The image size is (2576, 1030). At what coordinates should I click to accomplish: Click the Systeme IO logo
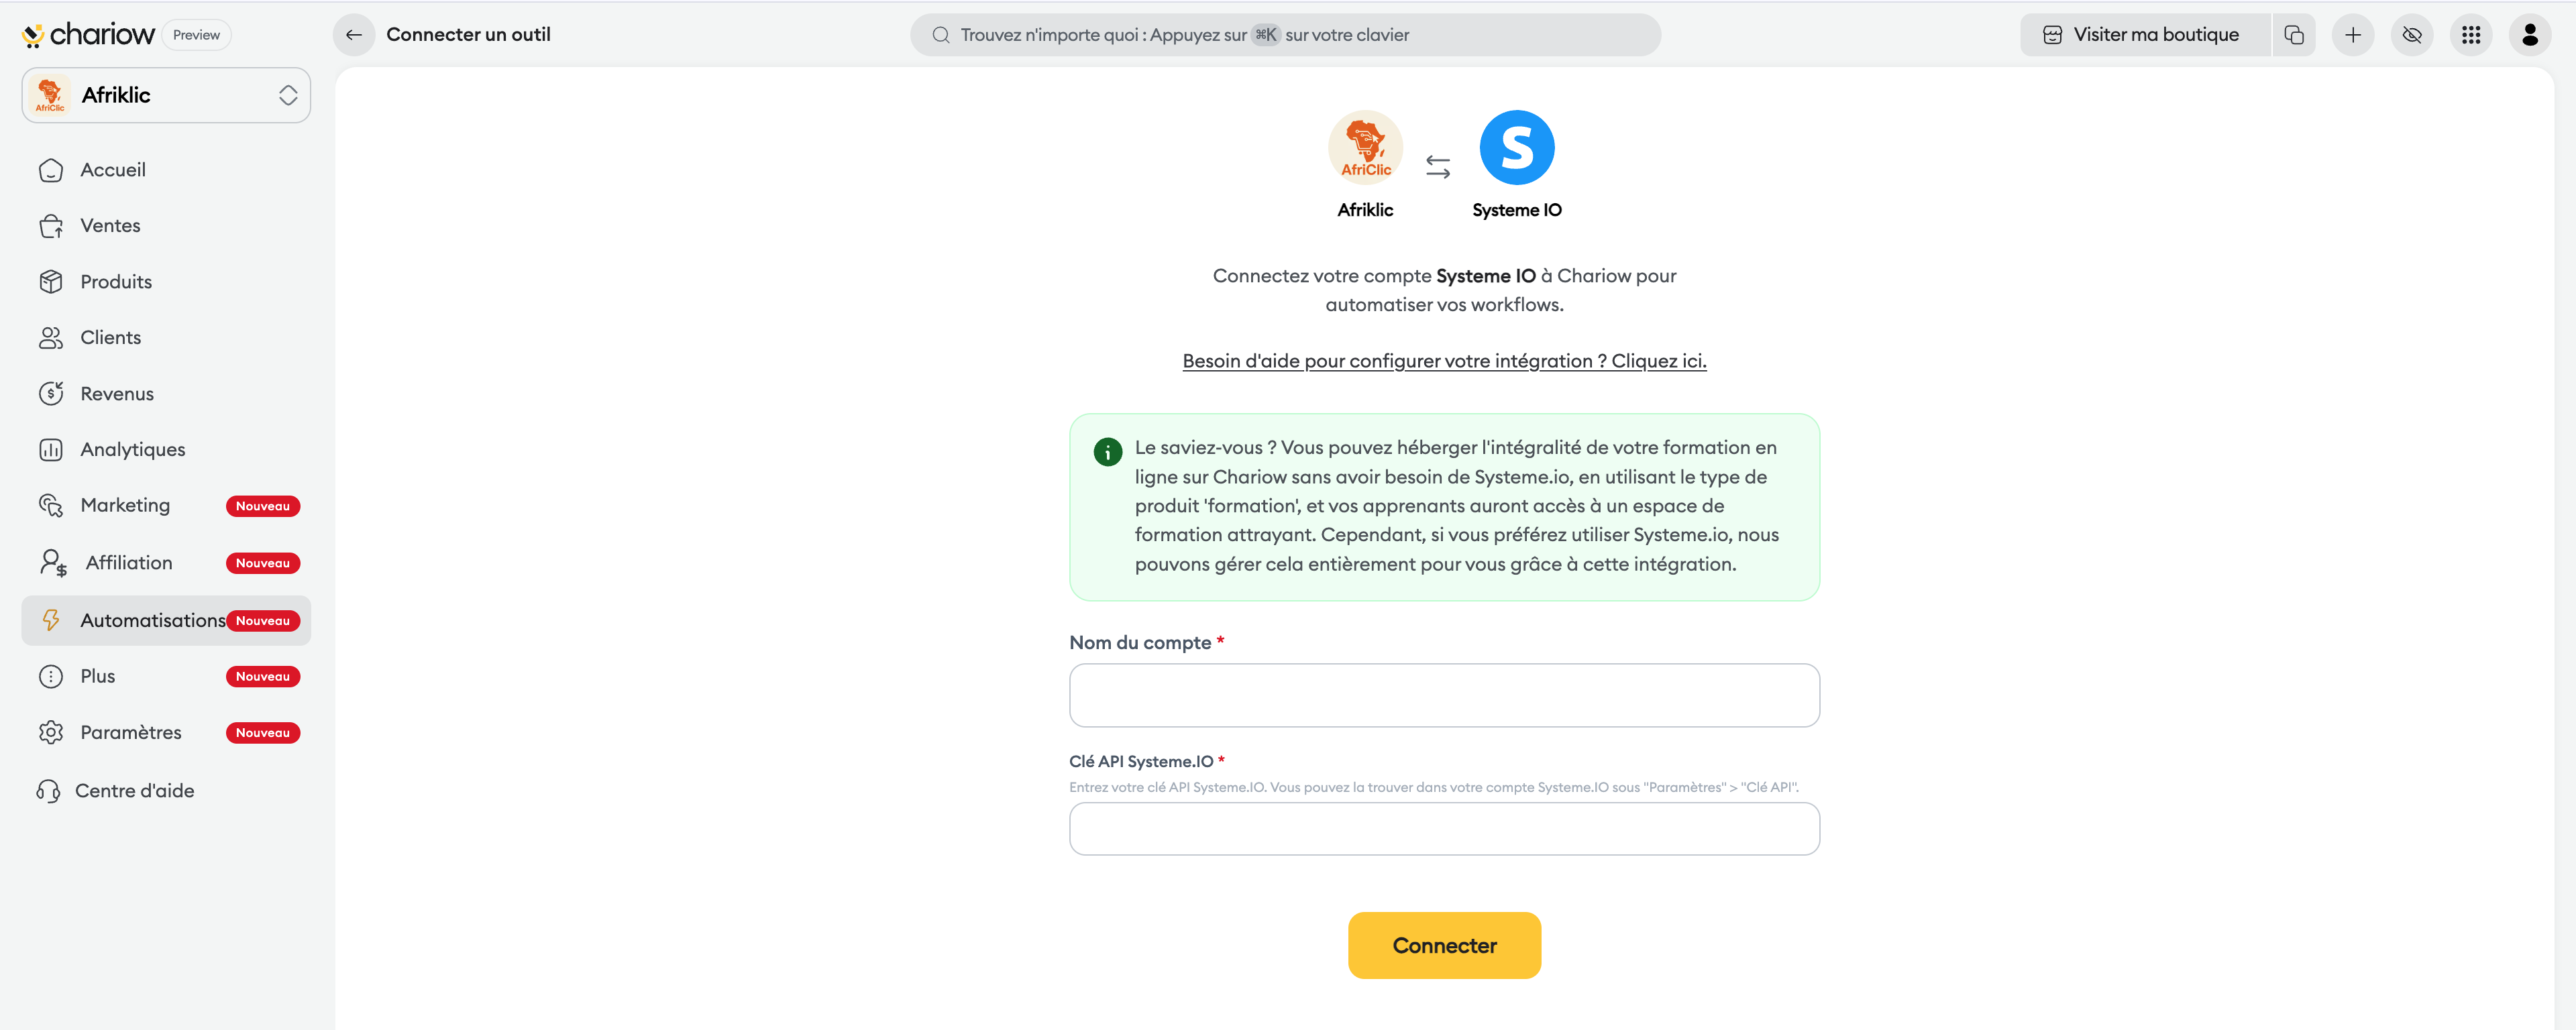point(1516,148)
